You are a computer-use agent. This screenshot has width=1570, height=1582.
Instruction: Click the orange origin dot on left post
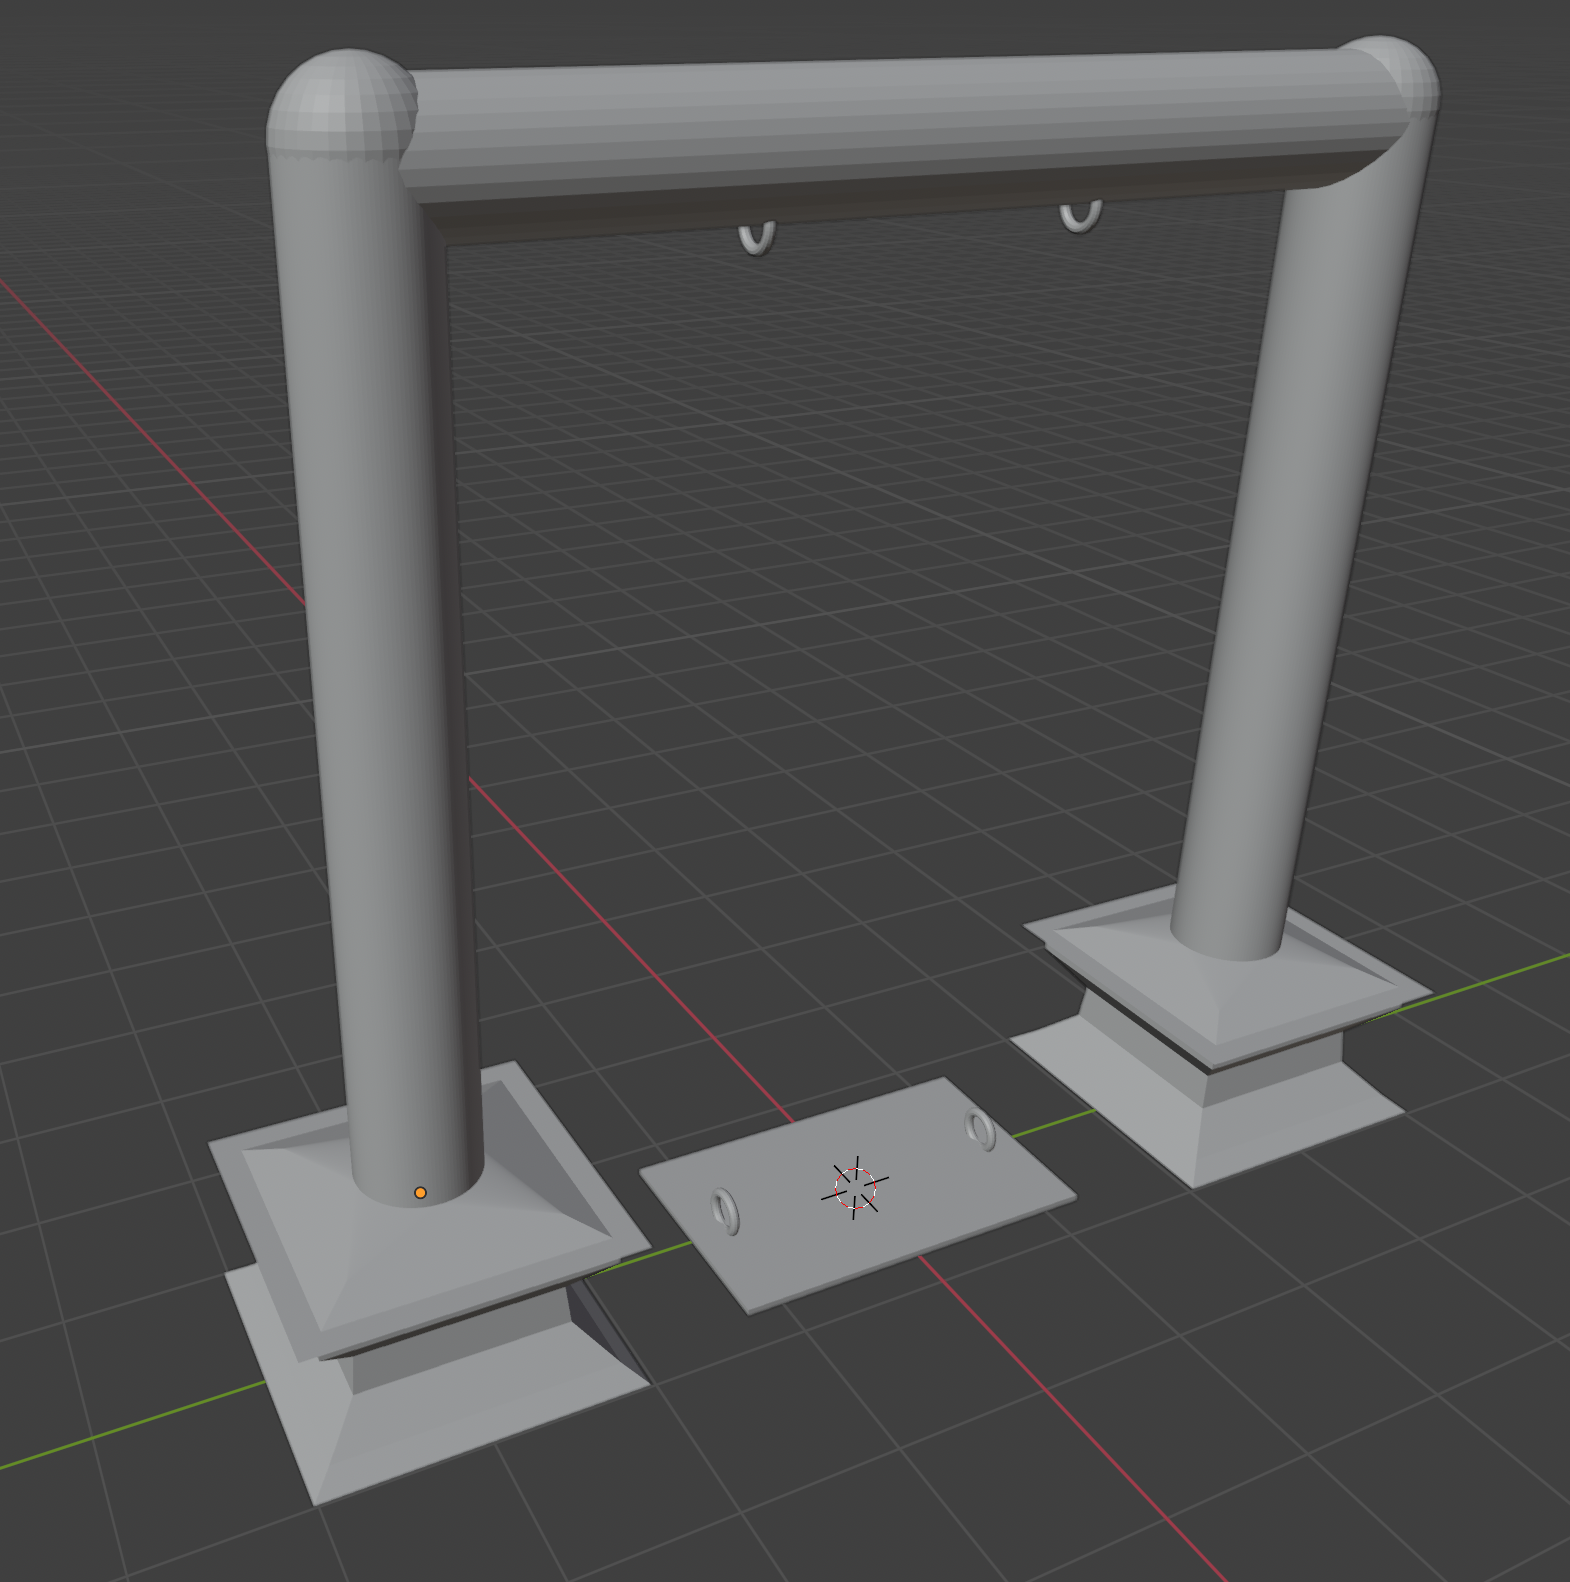420,1193
